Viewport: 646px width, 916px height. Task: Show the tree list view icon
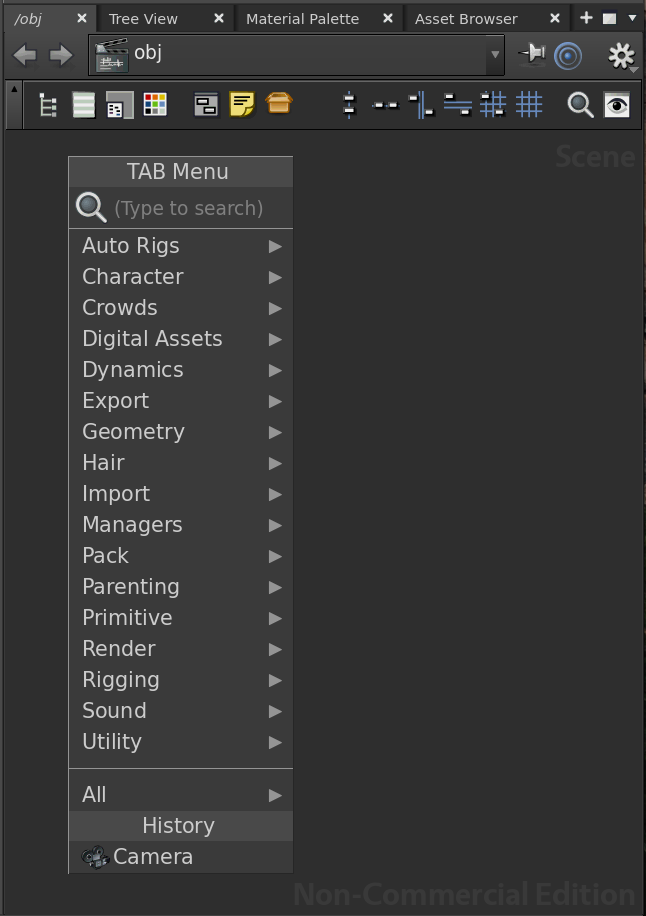(47, 104)
